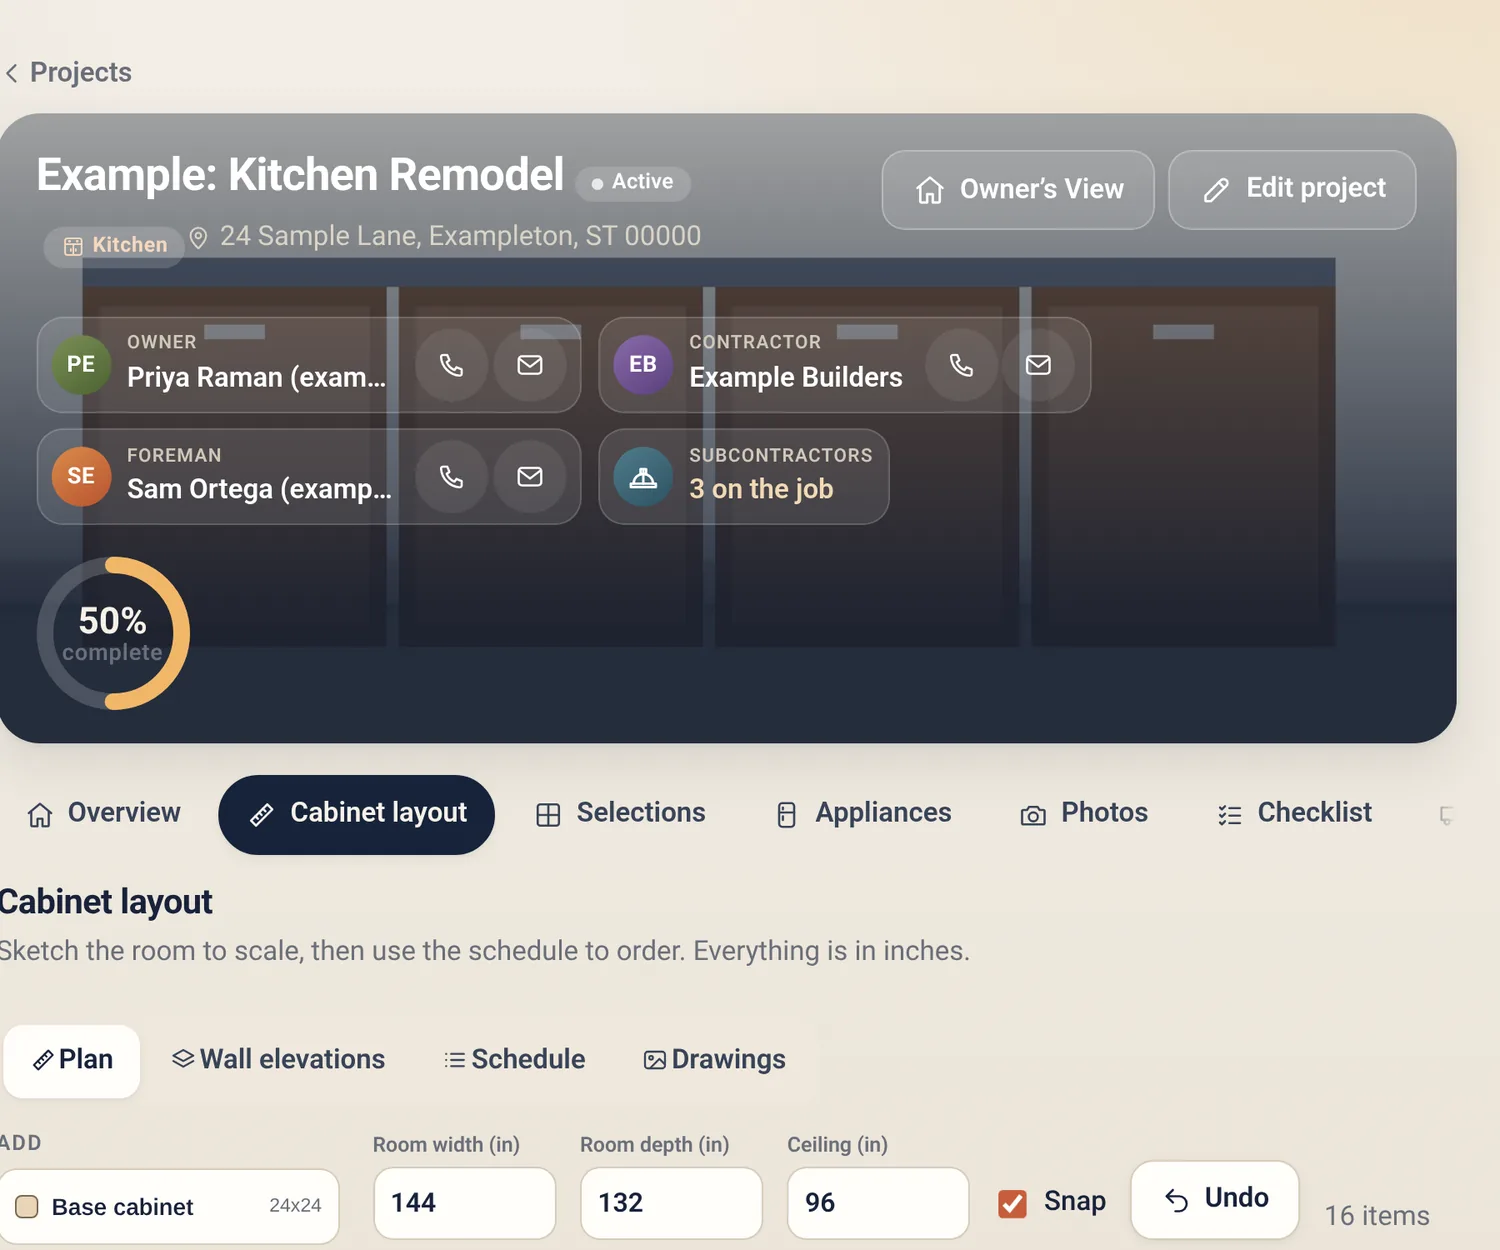Click the Ceiling height input field
This screenshot has height=1250, width=1500.
[879, 1203]
